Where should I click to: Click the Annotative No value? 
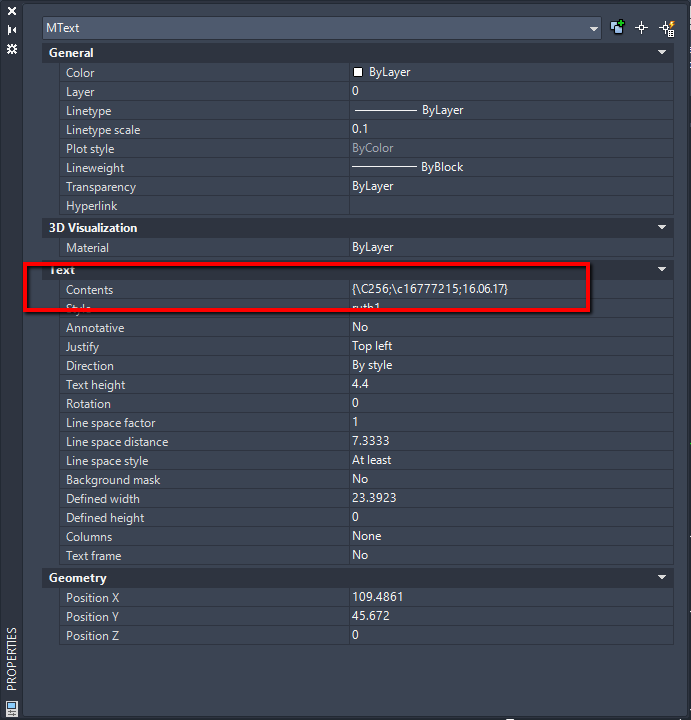tap(360, 327)
